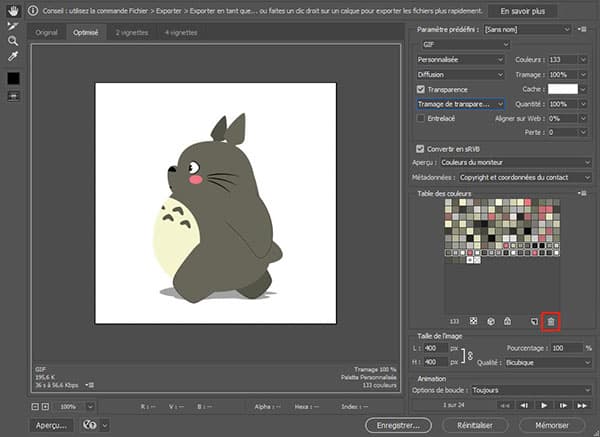The height and width of the screenshot is (437, 600).
Task: Open Aperçu Couleurs du moniteur dropdown
Action: click(515, 163)
